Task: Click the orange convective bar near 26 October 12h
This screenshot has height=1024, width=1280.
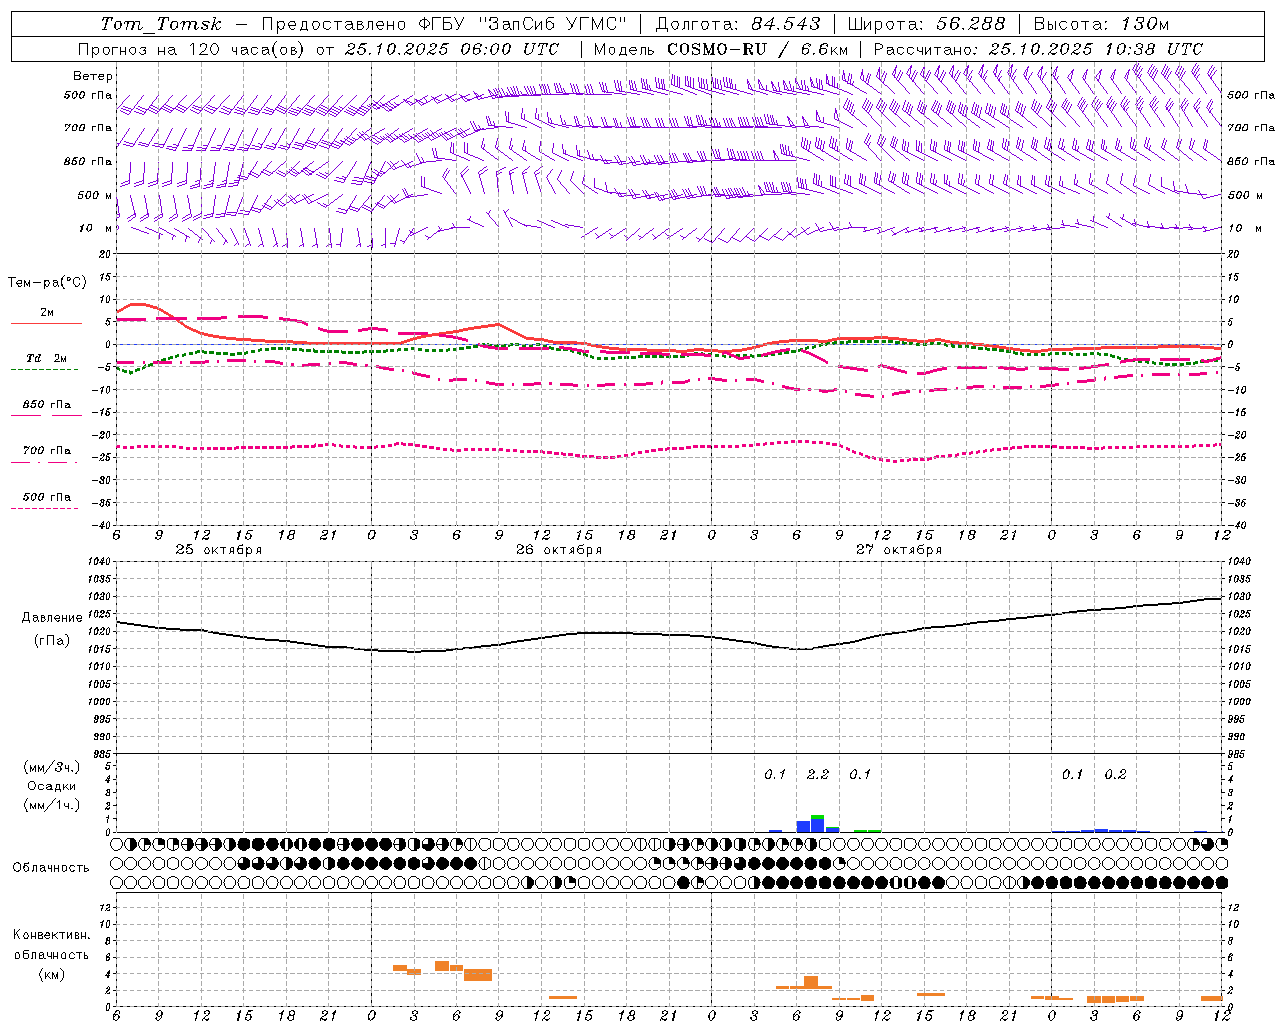Action: click(563, 997)
